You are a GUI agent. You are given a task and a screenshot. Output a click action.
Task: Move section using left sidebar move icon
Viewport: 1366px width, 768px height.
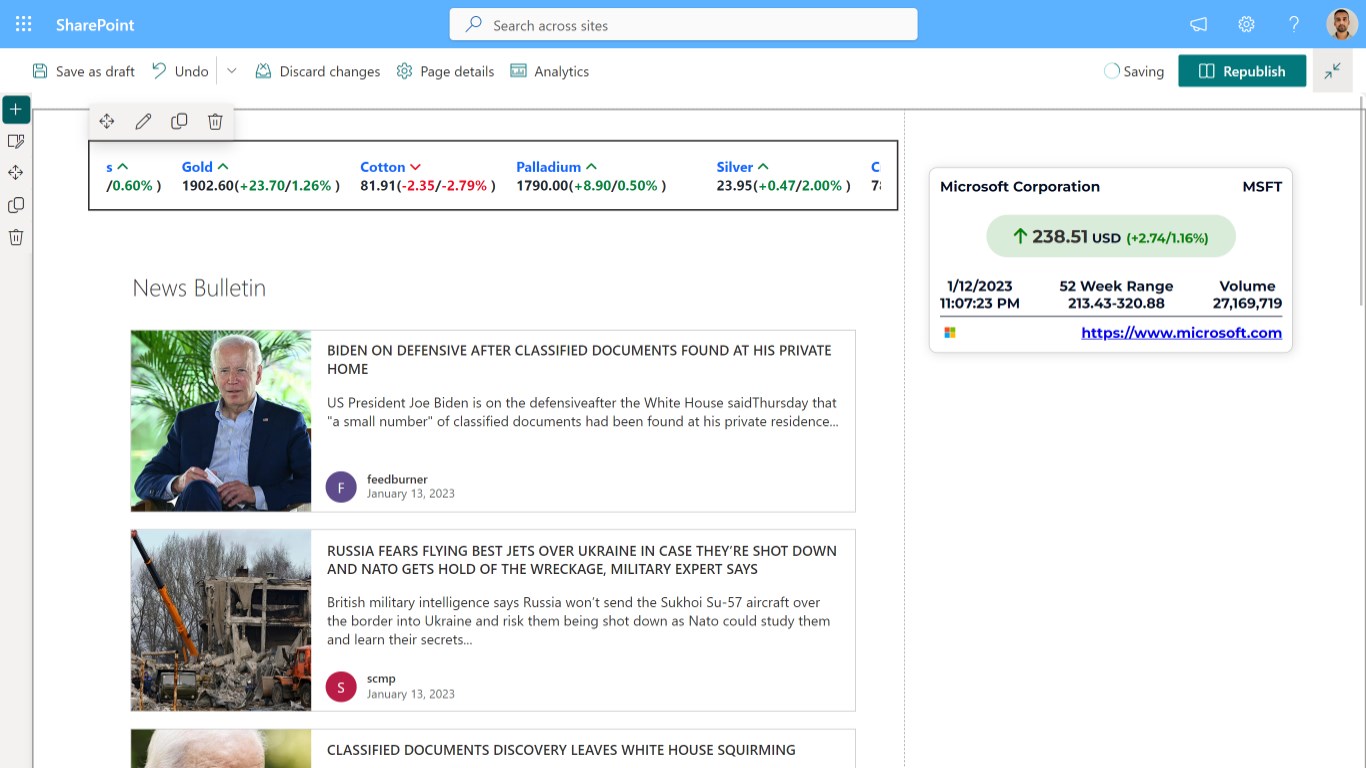16,173
